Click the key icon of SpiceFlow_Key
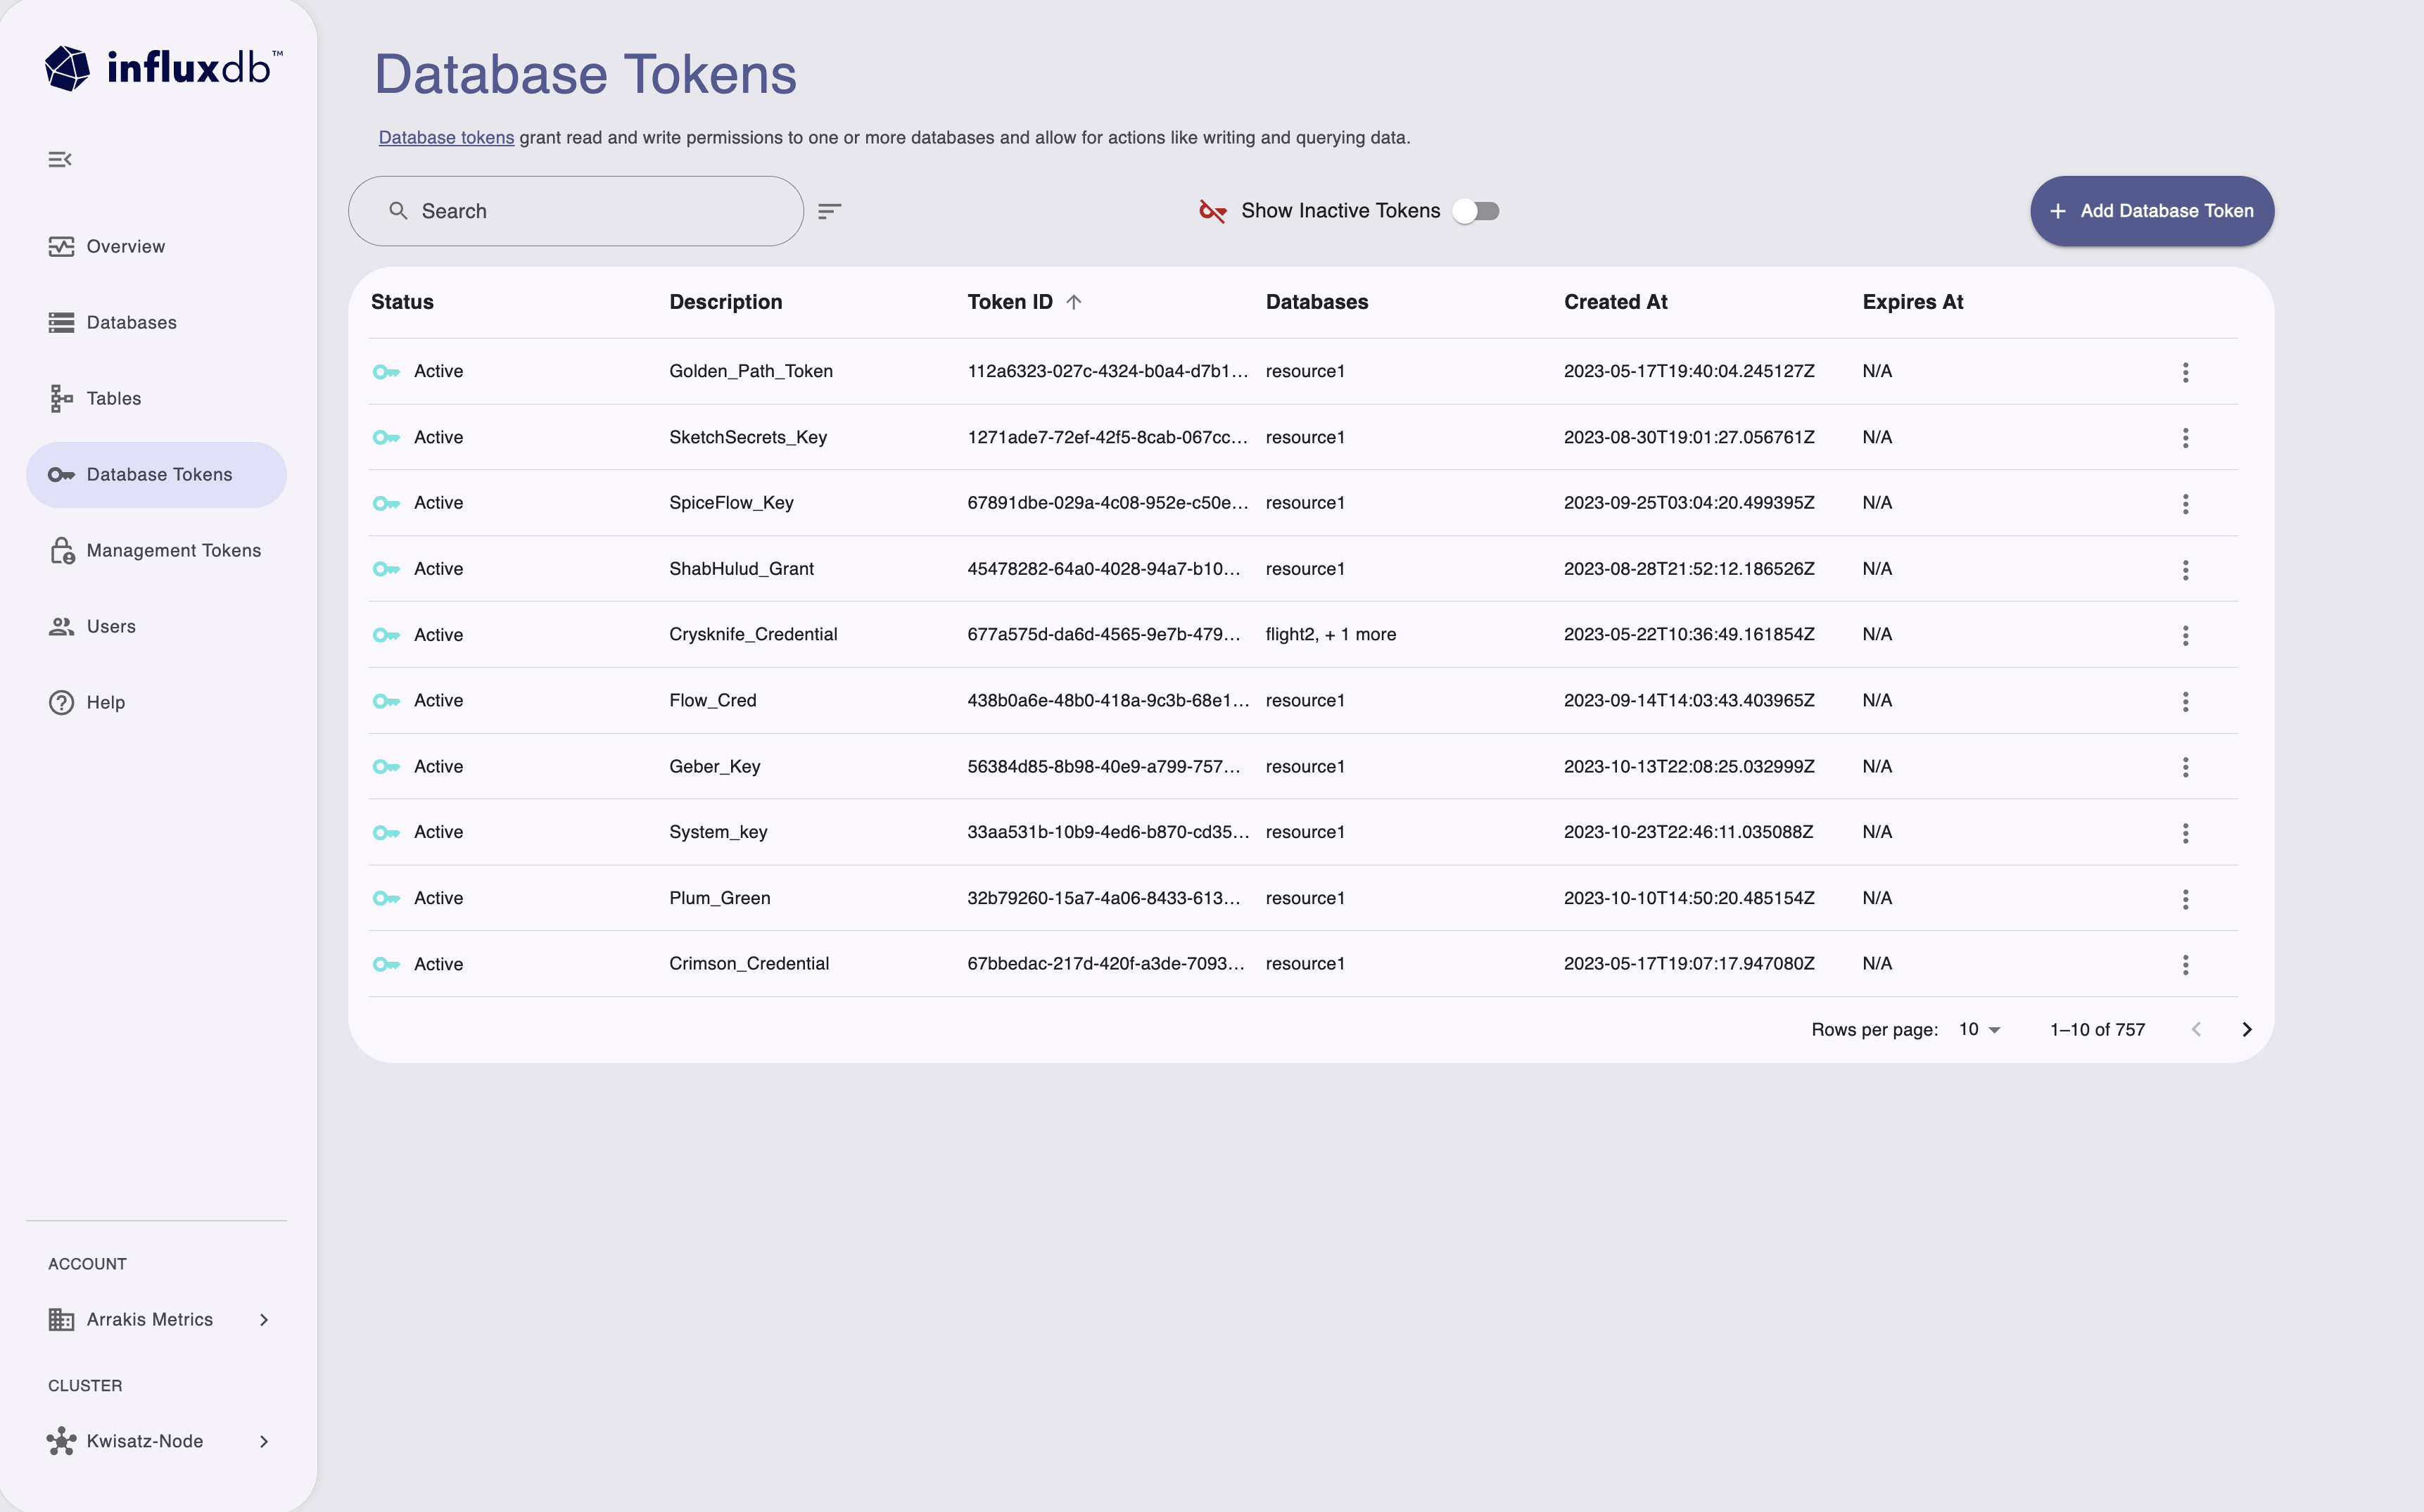The image size is (2424, 1512). coord(386,504)
